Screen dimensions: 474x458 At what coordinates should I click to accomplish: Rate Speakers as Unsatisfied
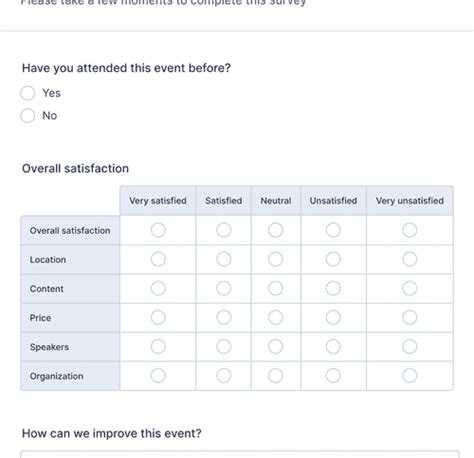pos(333,346)
